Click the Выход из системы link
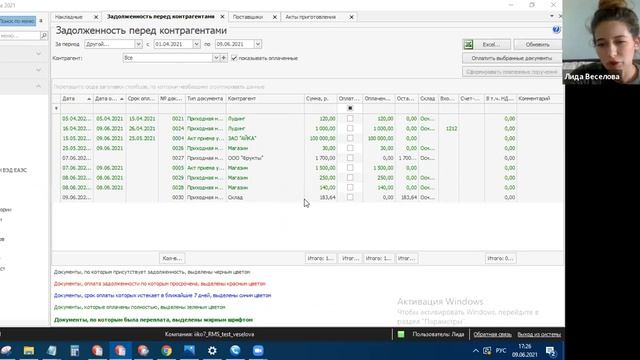This screenshot has width=640, height=360. [539, 334]
